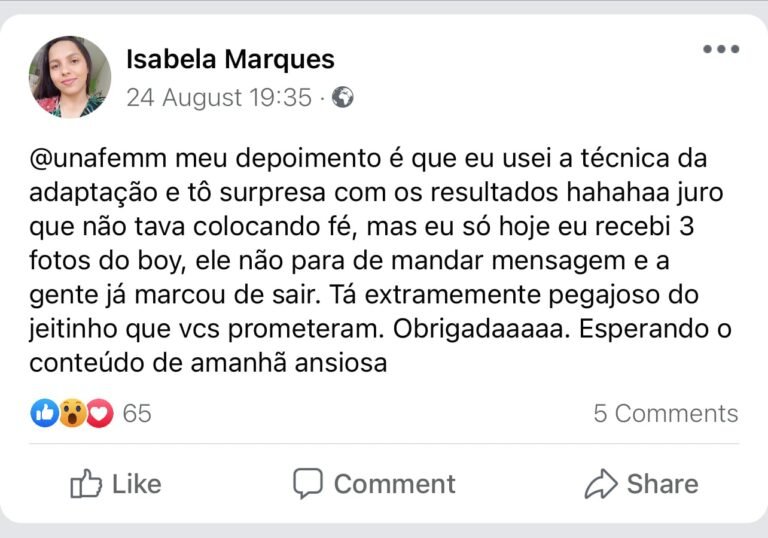Click the blue thumbs-up reaction emoji
Screen dimensions: 768x538
click(x=44, y=413)
